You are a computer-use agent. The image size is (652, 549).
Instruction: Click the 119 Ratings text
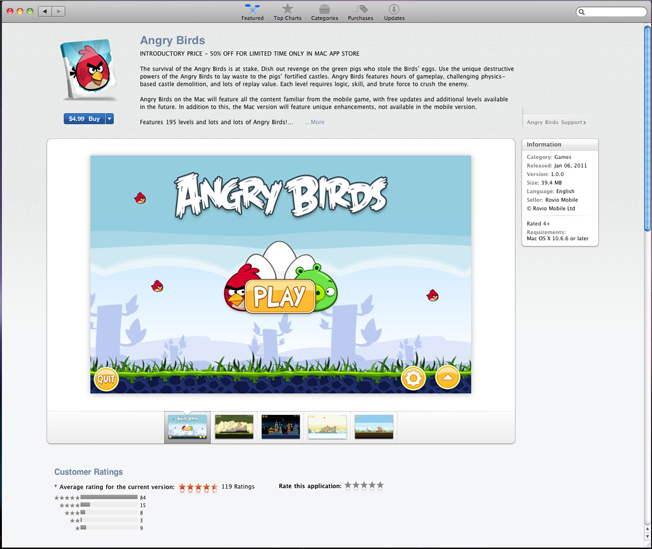[238, 486]
